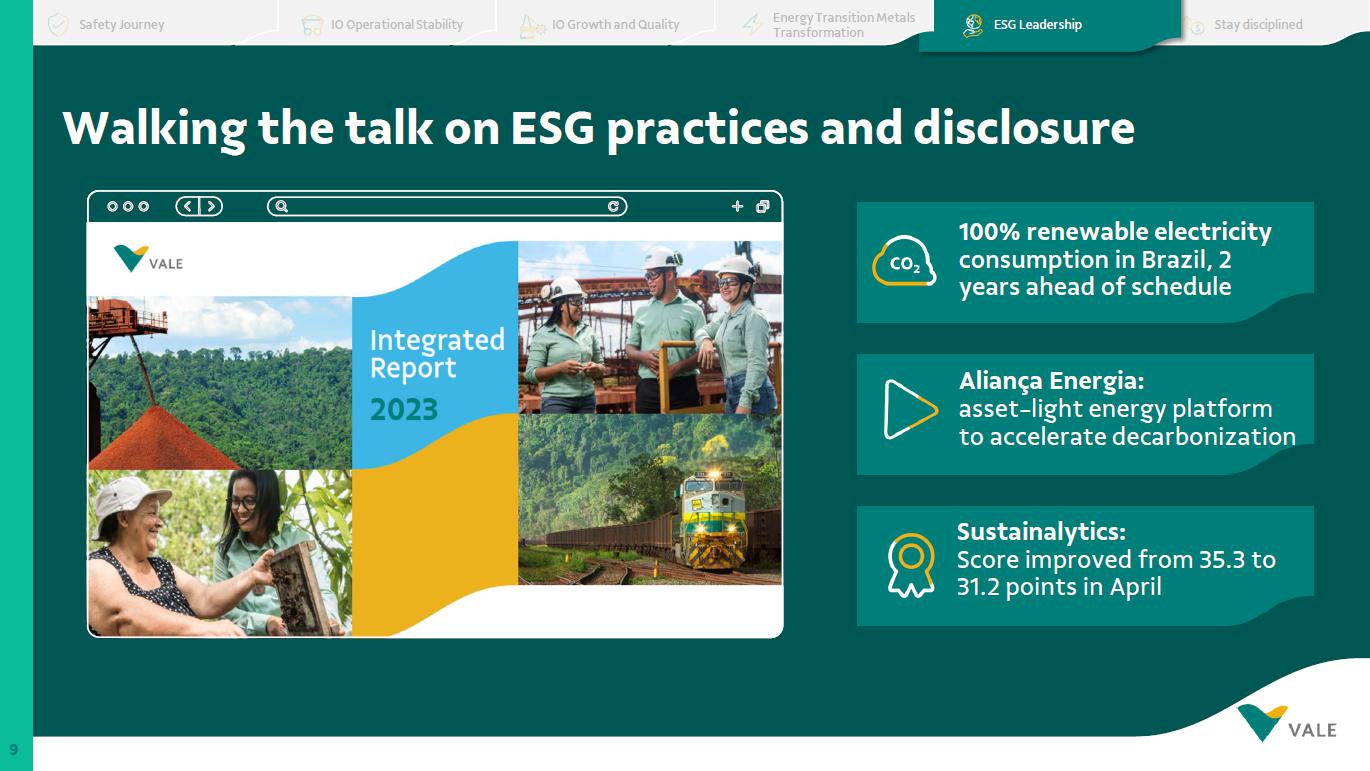Screen dimensions: 1370x771
Task: Select the photo of two women beekeeping
Action: pos(220,553)
